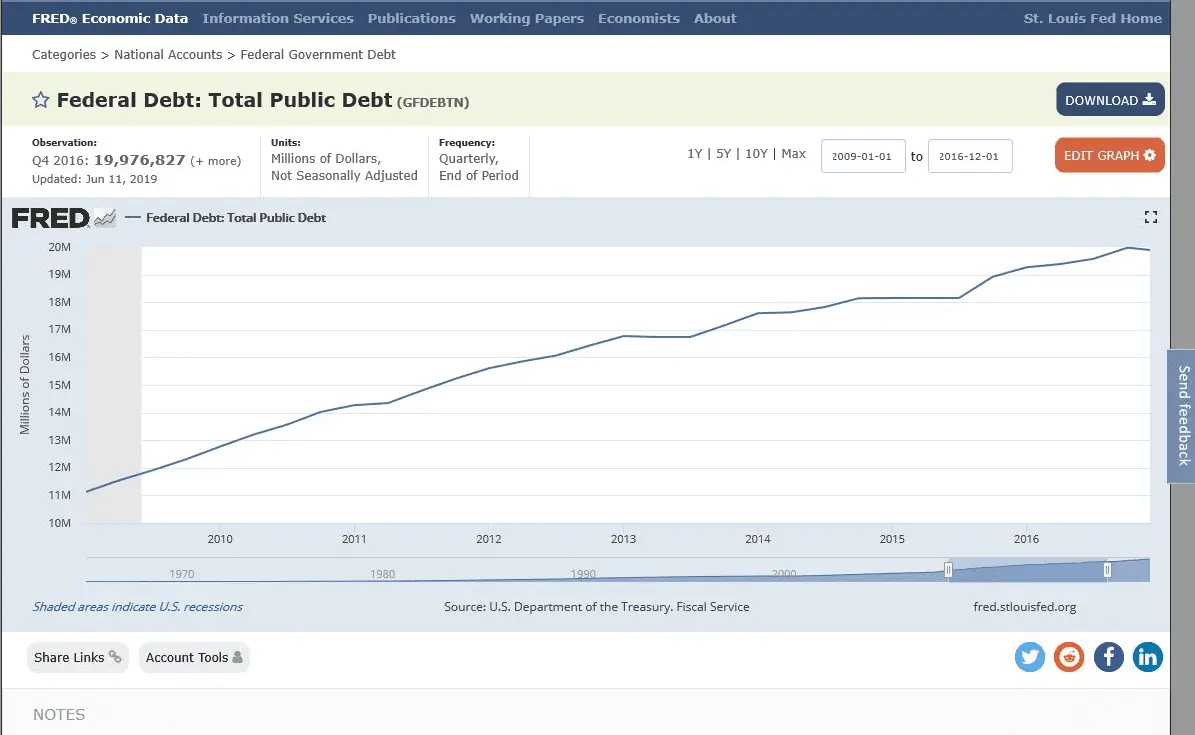Screen dimensions: 1195x735
Task: Share on Twitter icon
Action: coord(1029,657)
